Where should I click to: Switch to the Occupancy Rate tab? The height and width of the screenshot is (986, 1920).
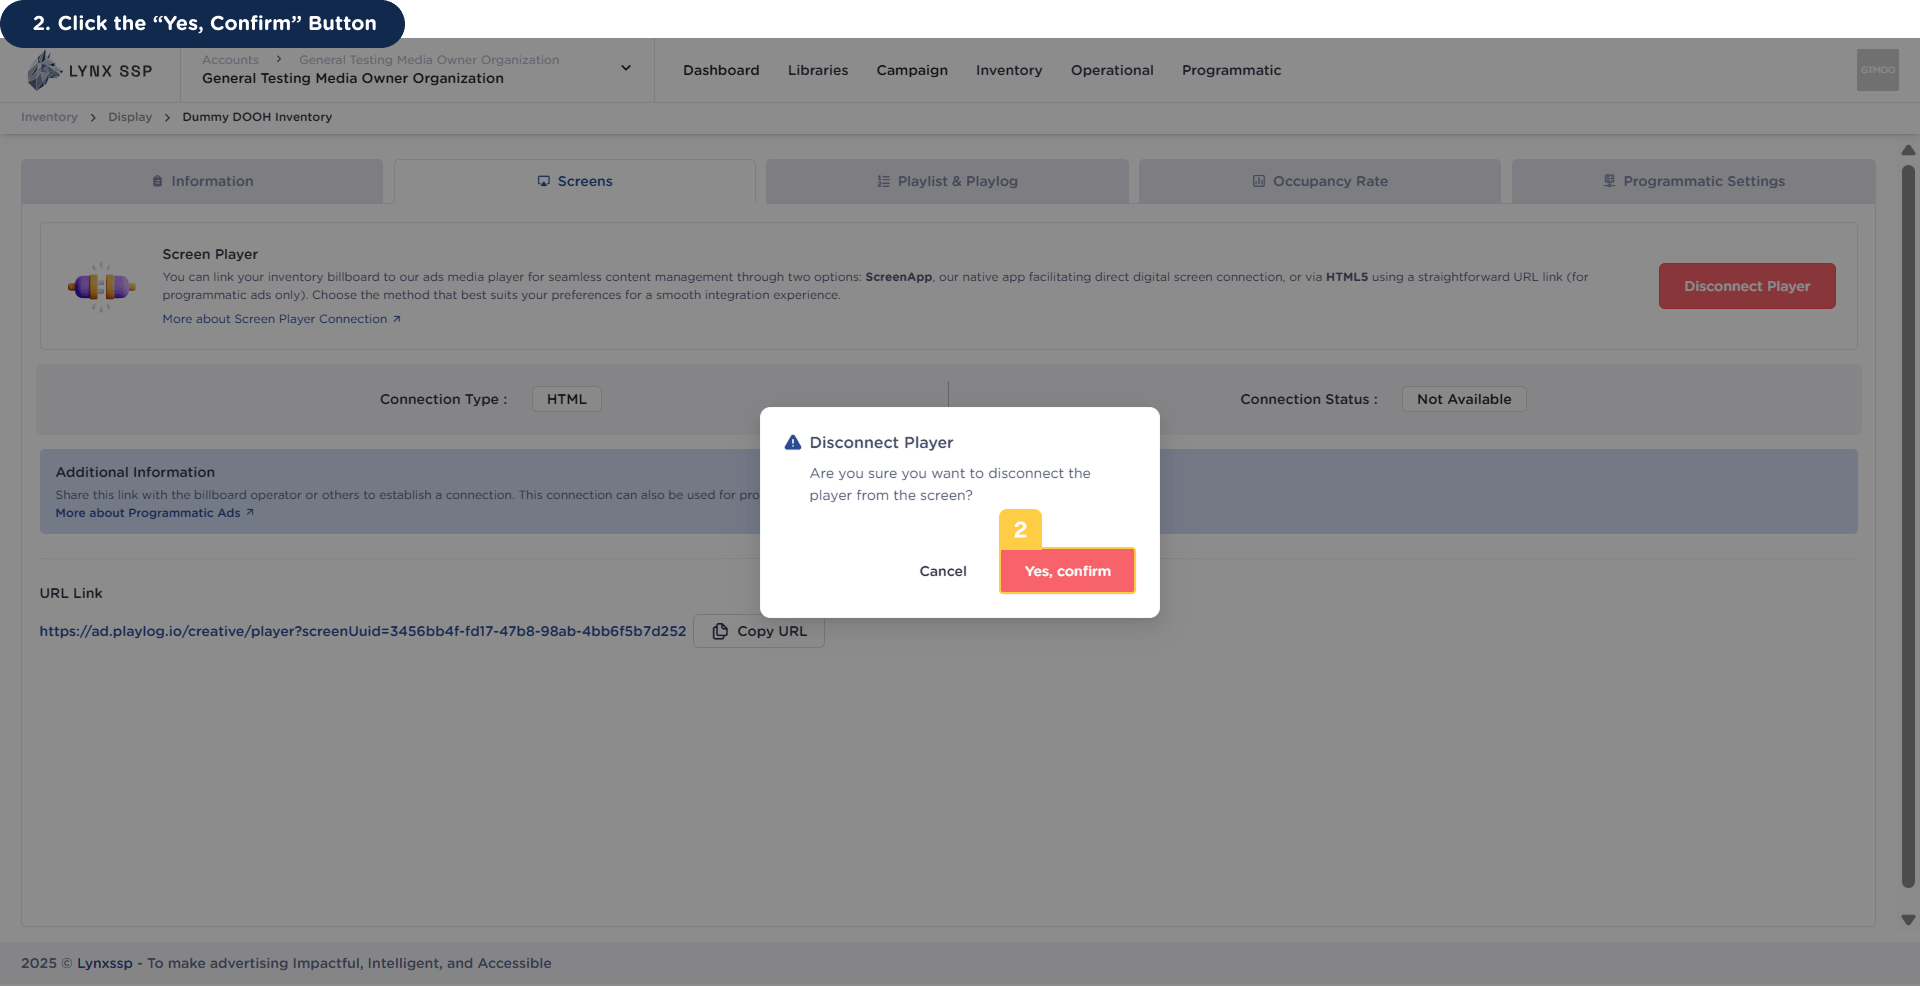click(1319, 181)
